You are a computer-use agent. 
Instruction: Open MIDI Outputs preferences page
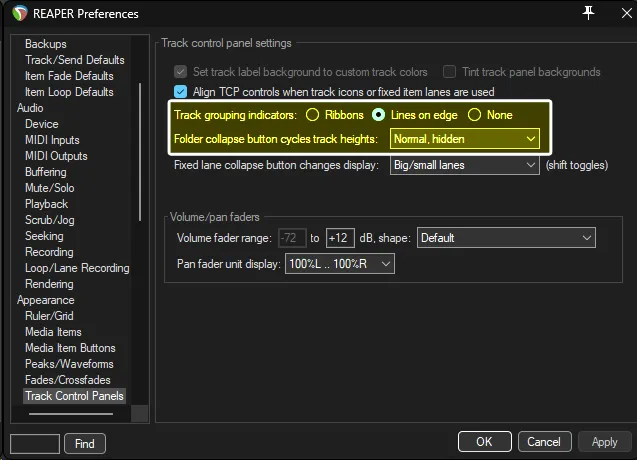(x=56, y=156)
